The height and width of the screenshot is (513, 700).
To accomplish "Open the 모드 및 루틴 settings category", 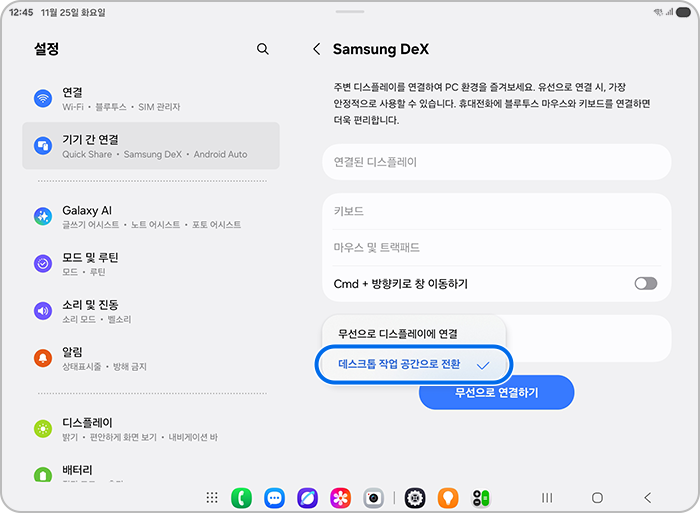I will pos(151,263).
